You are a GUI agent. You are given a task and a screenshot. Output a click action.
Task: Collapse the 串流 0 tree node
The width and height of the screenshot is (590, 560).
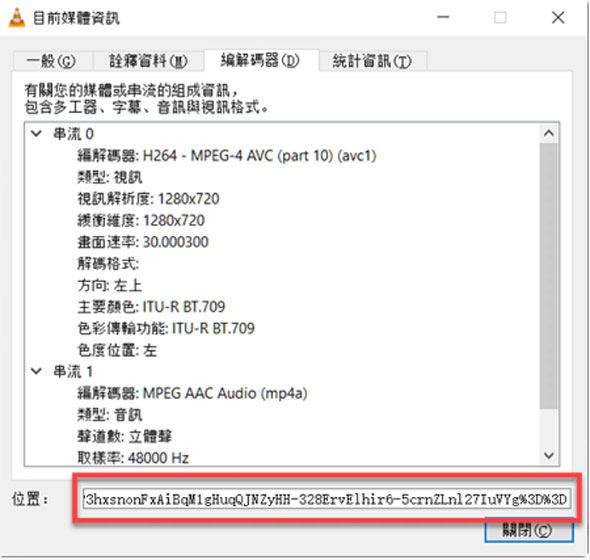point(36,133)
